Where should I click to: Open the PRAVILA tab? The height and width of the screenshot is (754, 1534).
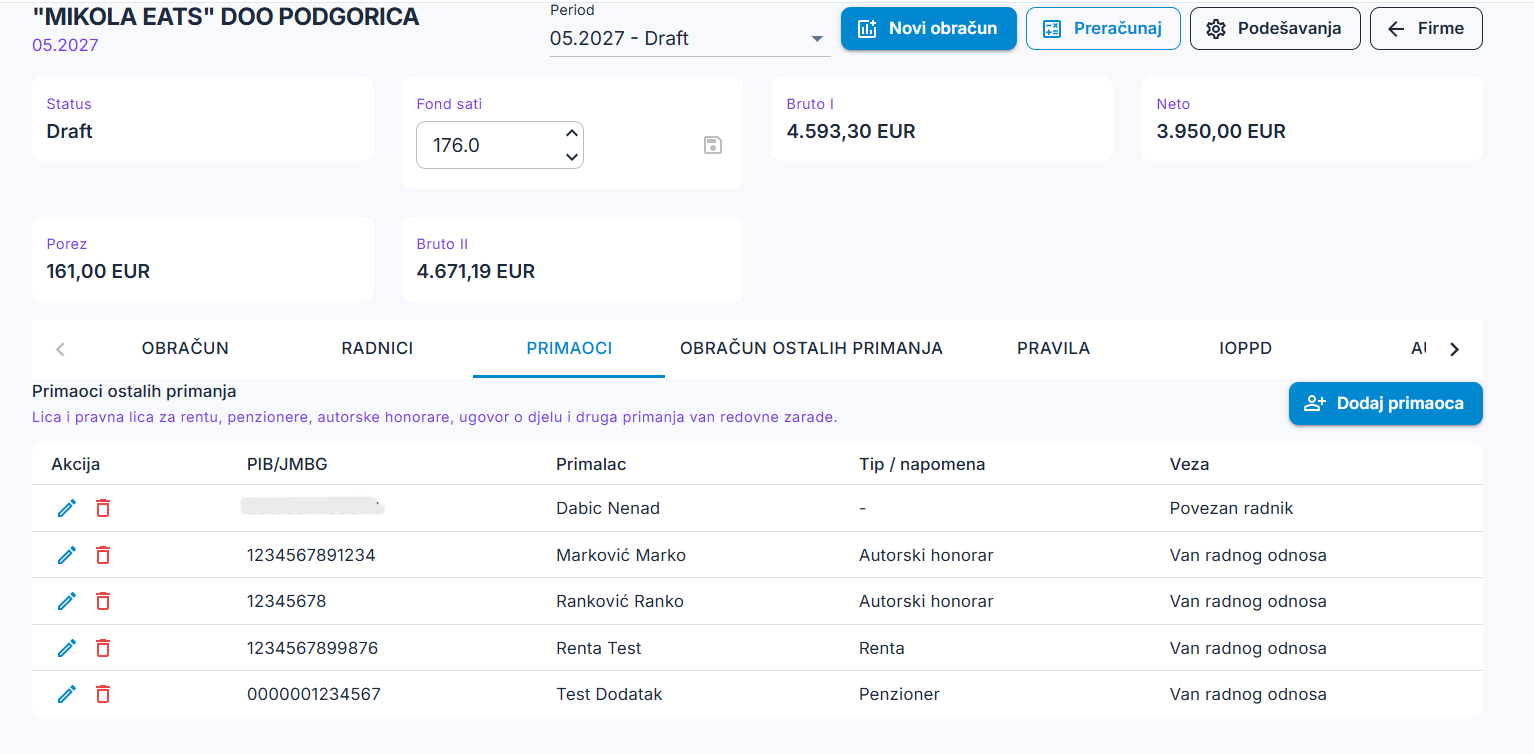tap(1053, 348)
